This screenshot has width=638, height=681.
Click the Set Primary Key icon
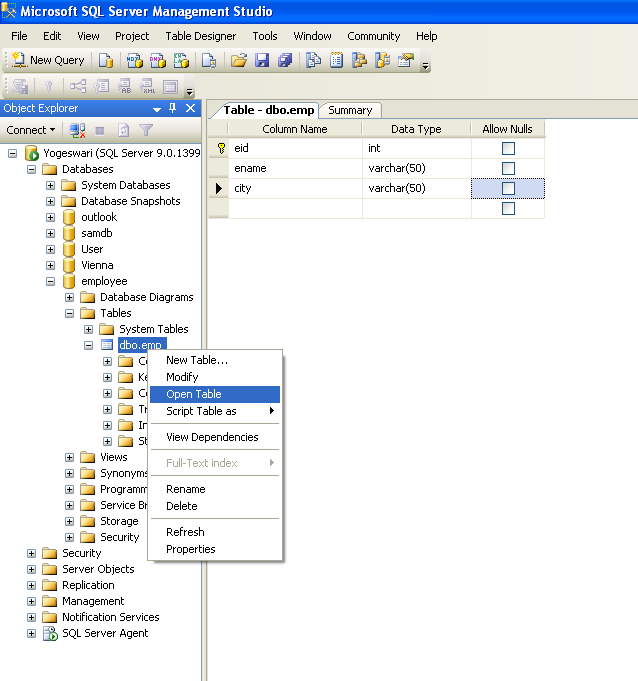pyautogui.click(x=48, y=86)
